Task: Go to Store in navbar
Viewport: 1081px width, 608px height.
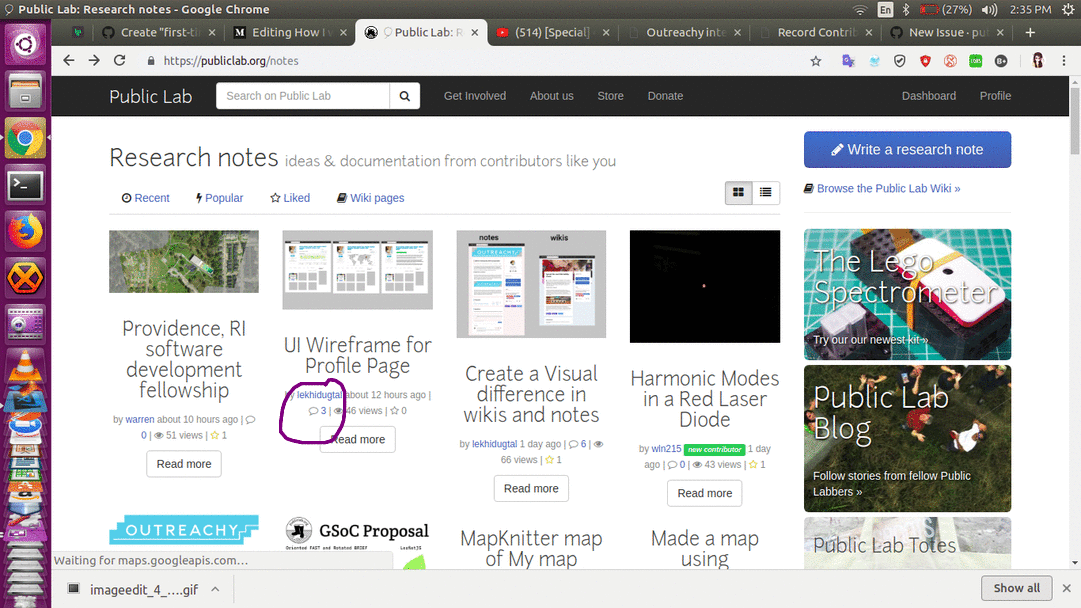Action: pyautogui.click(x=610, y=96)
